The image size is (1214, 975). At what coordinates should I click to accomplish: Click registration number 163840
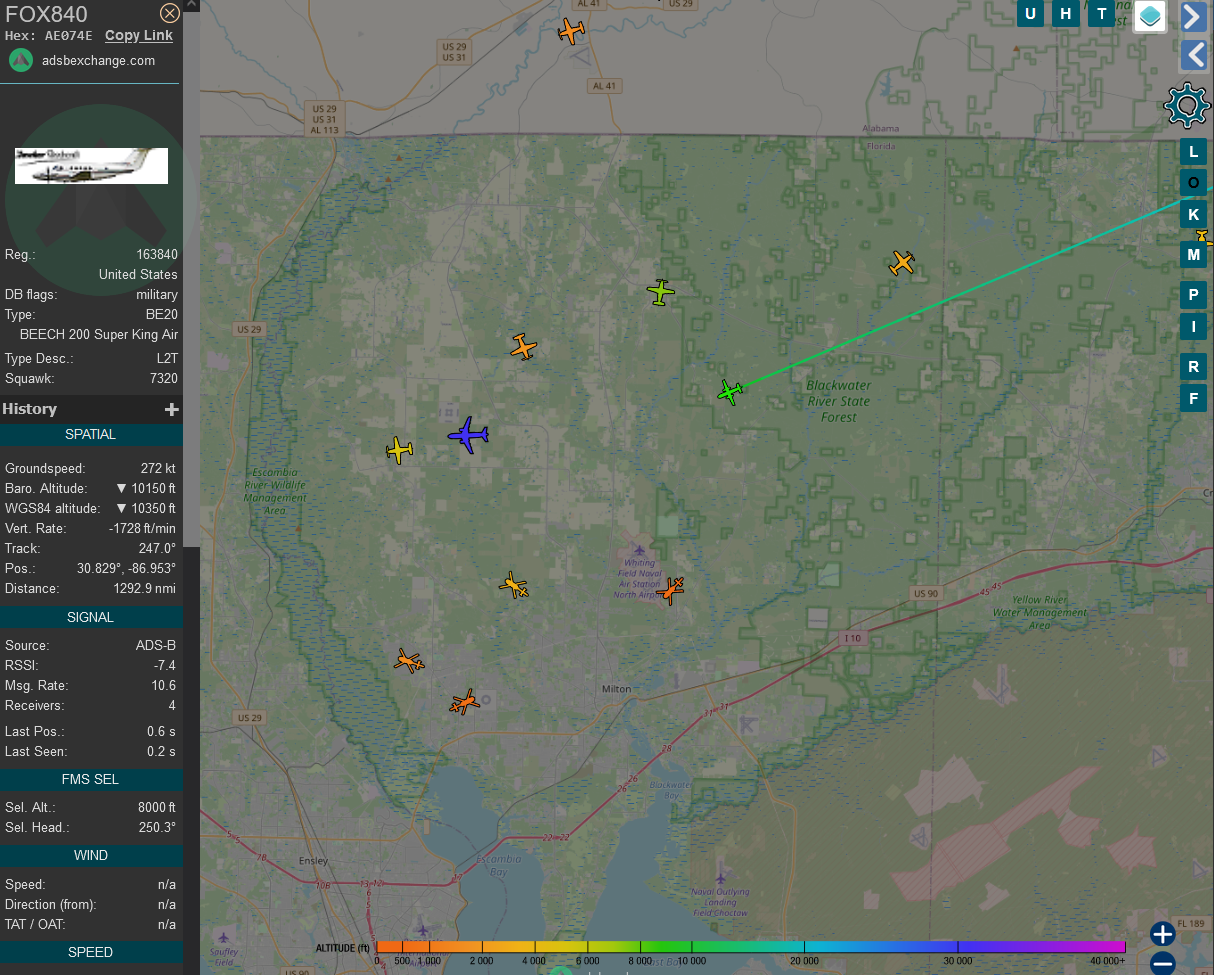point(157,255)
